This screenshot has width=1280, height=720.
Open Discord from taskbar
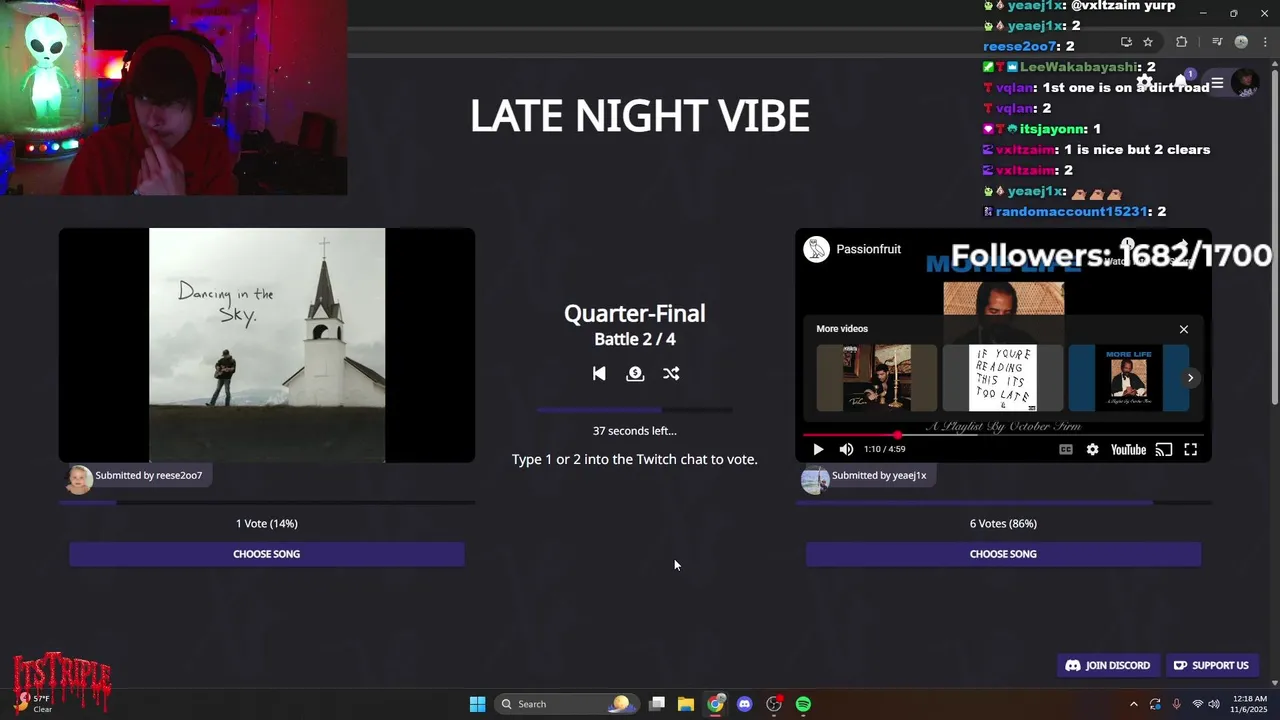pyautogui.click(x=744, y=704)
